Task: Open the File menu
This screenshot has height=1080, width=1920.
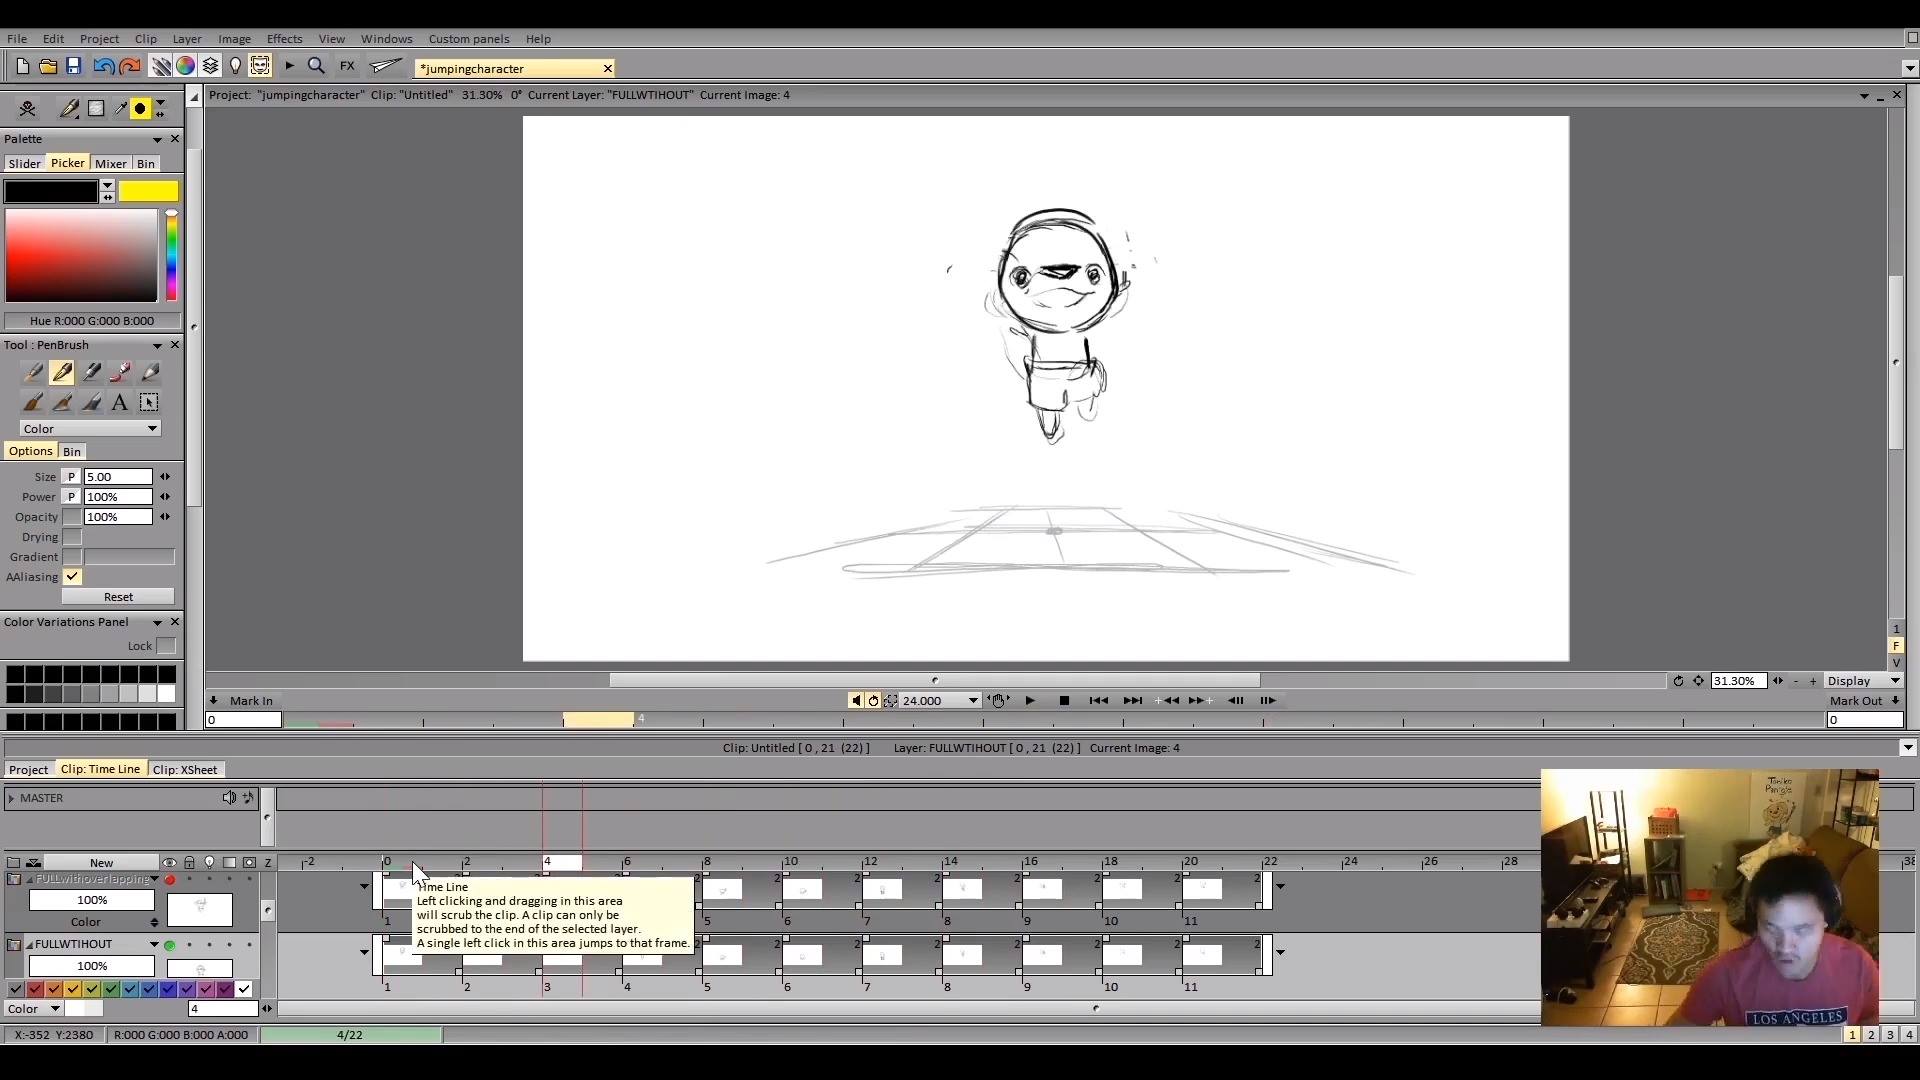Action: pos(17,39)
